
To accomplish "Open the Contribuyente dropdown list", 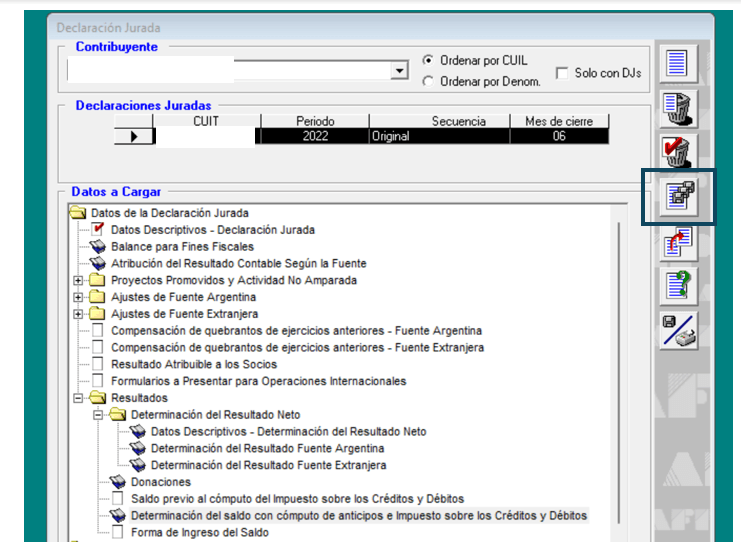I will (x=400, y=71).
